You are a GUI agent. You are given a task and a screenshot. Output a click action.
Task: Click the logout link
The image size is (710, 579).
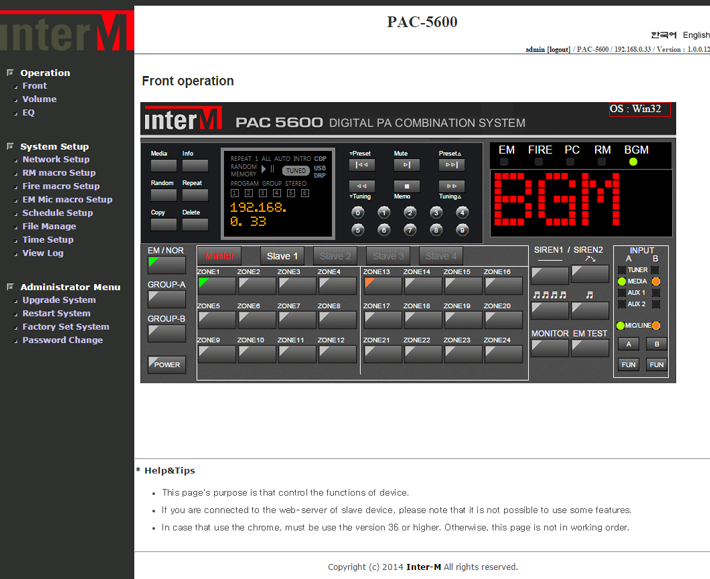tap(558, 49)
